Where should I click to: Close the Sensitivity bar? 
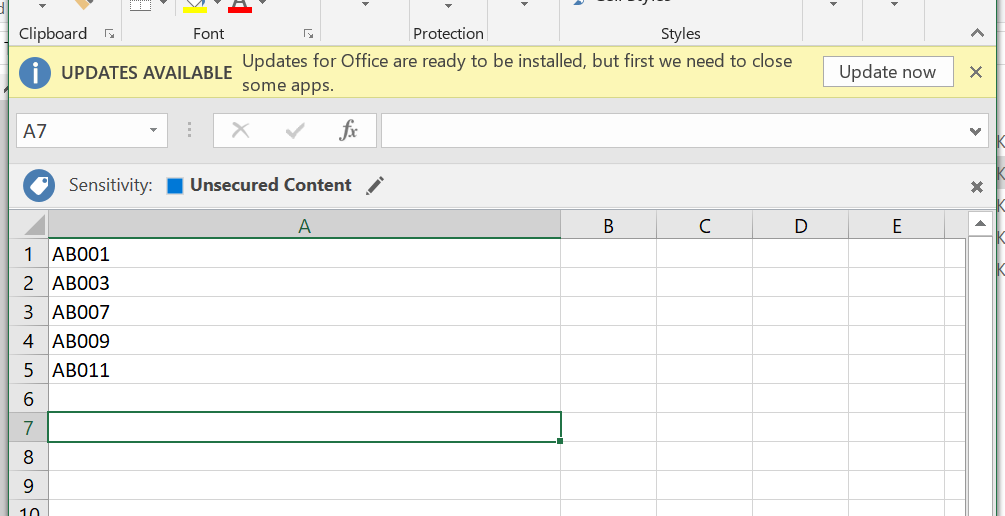click(977, 187)
